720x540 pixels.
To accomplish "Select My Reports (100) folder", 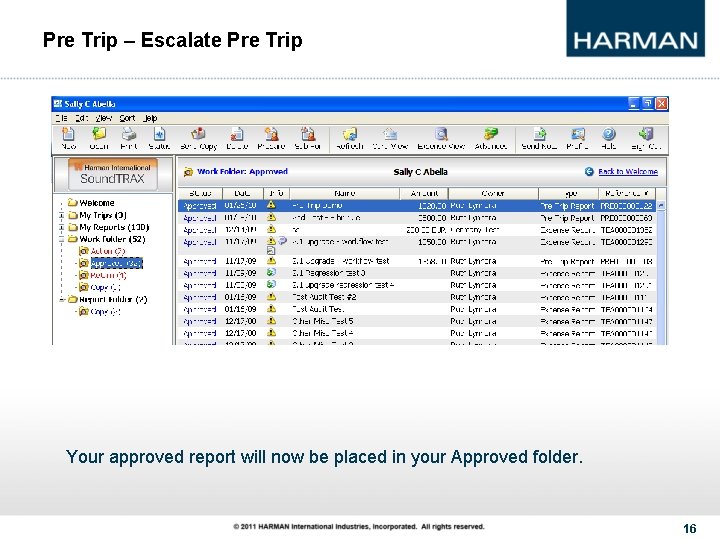I will tap(109, 227).
